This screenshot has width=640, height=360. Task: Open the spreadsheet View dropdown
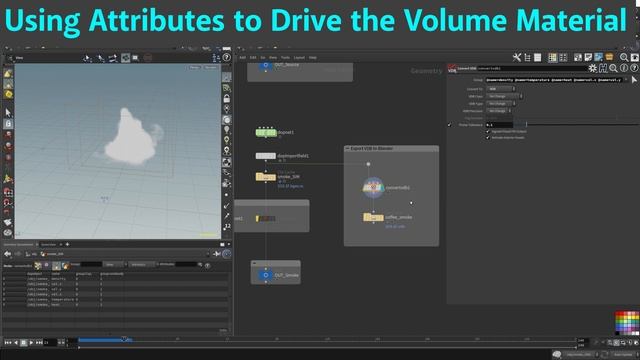114,265
